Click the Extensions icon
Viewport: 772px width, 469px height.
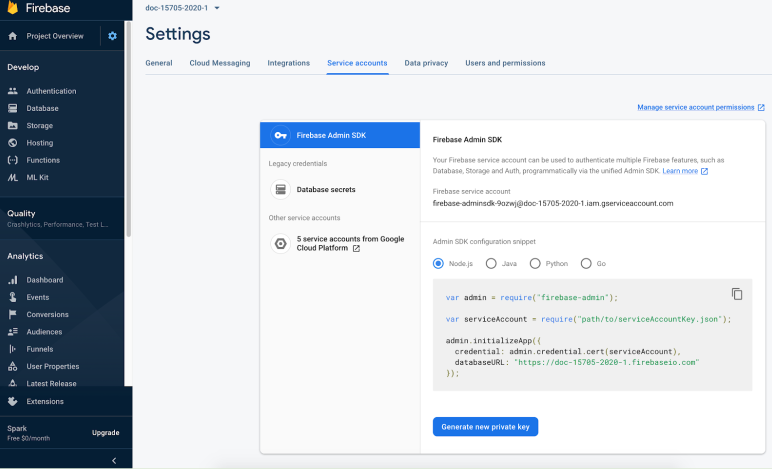pyautogui.click(x=13, y=401)
